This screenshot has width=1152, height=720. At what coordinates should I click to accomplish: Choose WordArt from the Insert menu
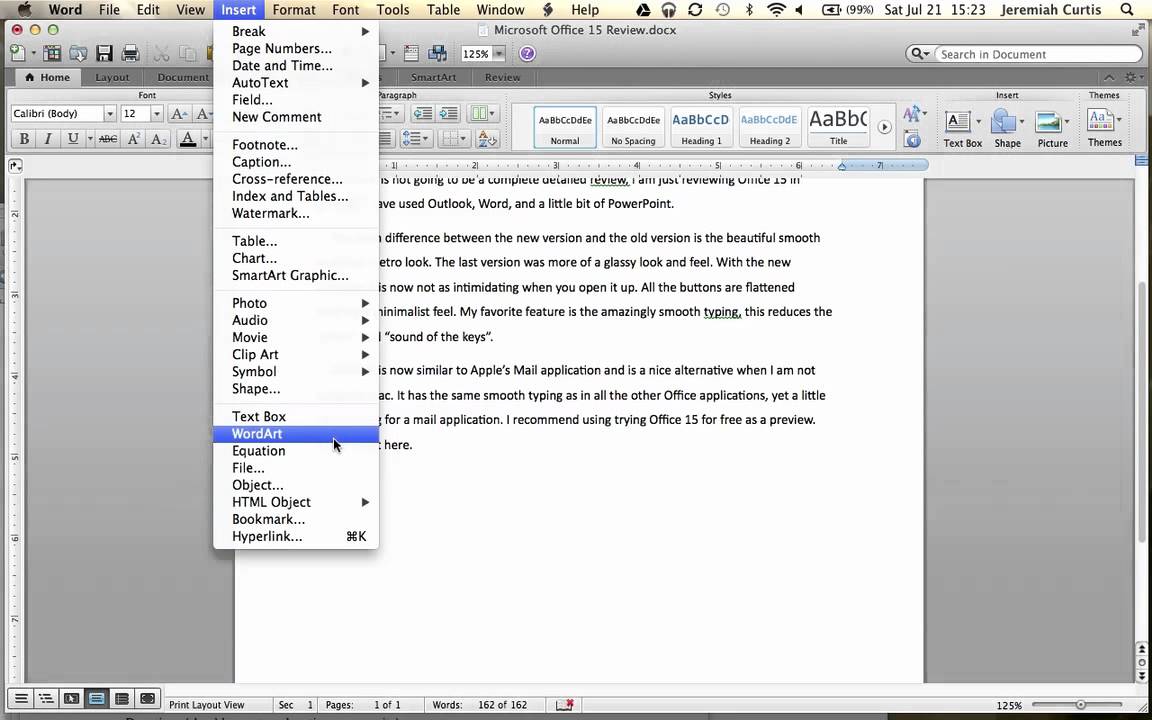pyautogui.click(x=257, y=434)
